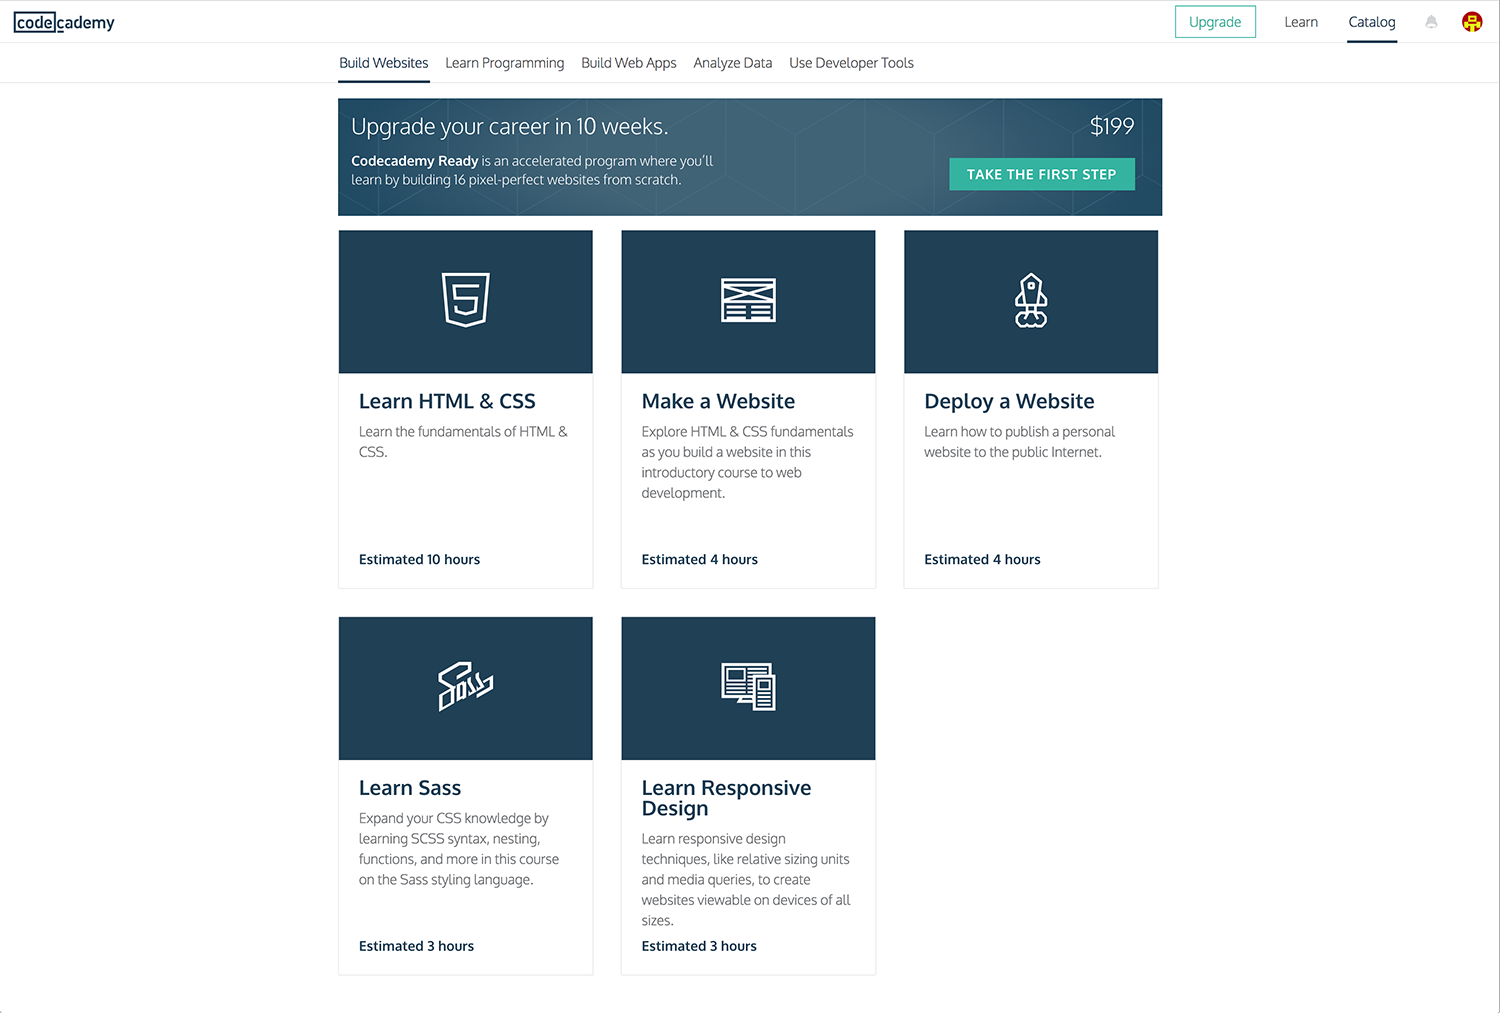The height and width of the screenshot is (1013, 1500).
Task: Switch to the Learn Programming tab
Action: click(505, 63)
